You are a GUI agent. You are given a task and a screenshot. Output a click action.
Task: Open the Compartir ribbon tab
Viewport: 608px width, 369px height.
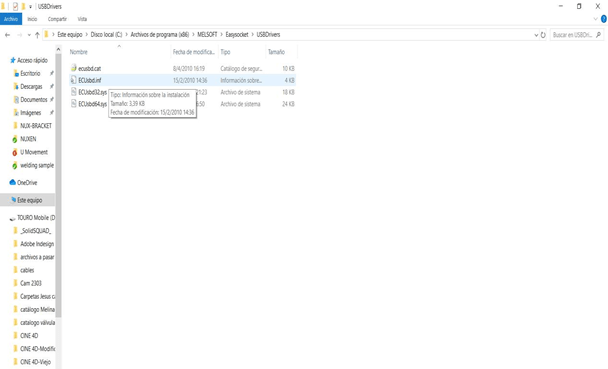tap(57, 19)
